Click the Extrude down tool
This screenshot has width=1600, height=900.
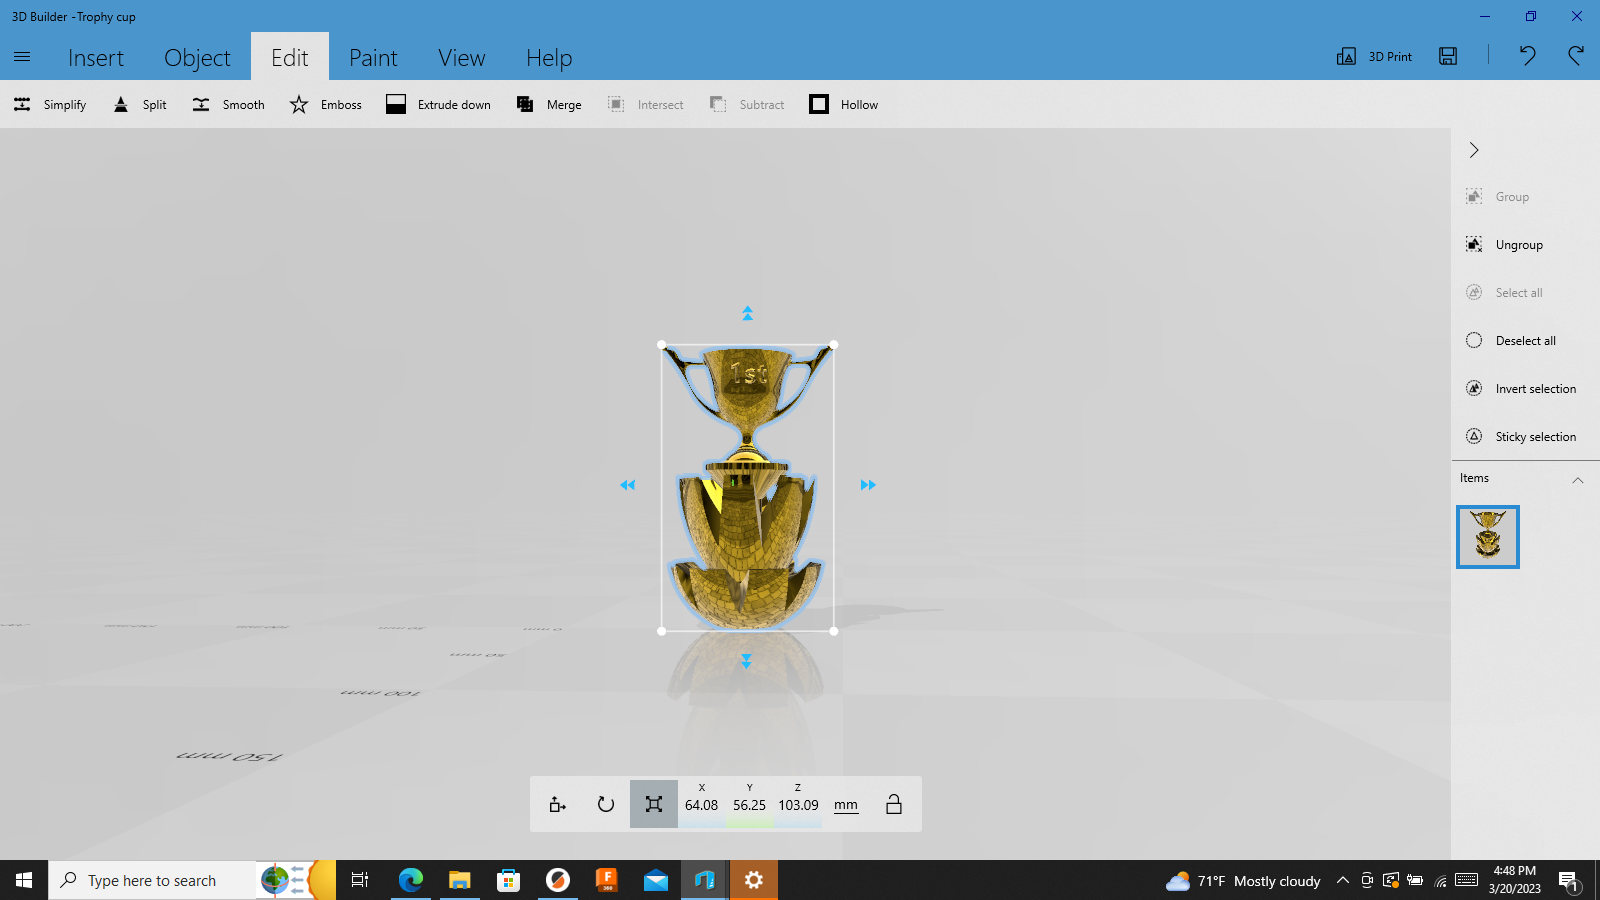(438, 104)
